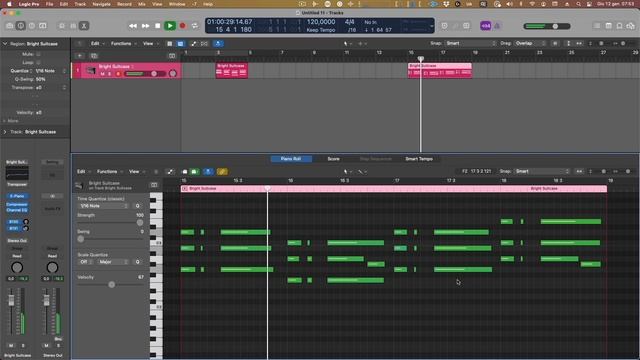Screen dimensions: 640x360
Task: Tick the region Mute checkbox
Action: (38, 54)
